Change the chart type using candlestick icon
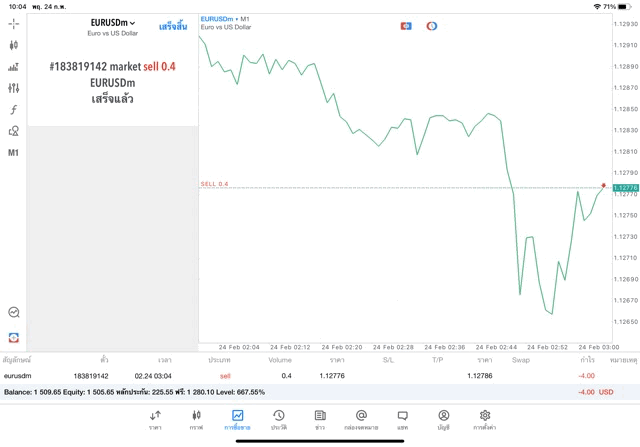 [13, 45]
